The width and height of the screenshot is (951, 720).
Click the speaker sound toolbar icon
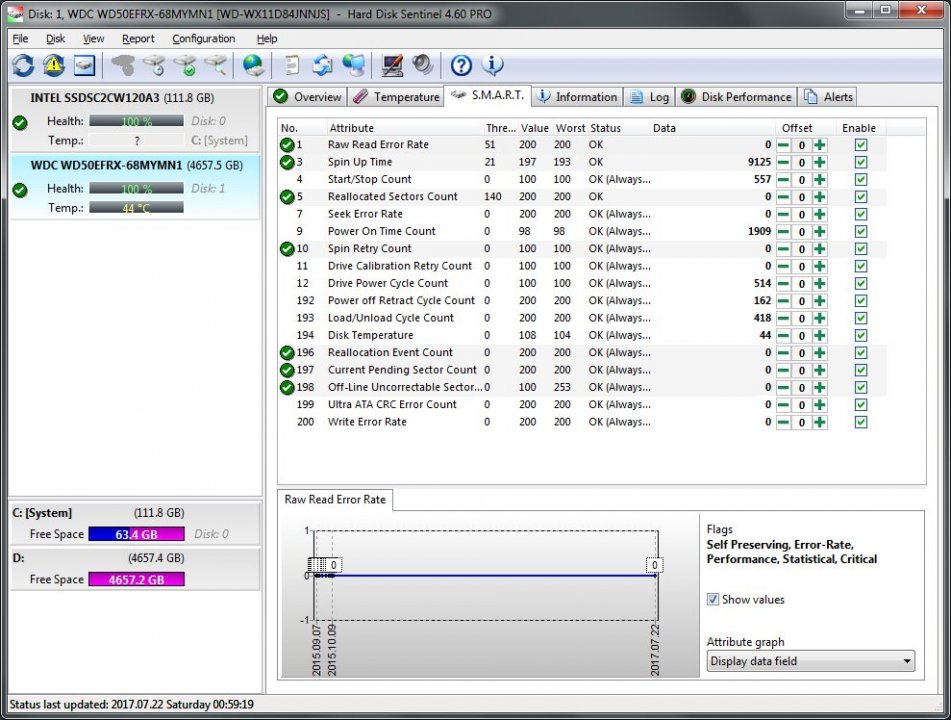click(x=422, y=65)
